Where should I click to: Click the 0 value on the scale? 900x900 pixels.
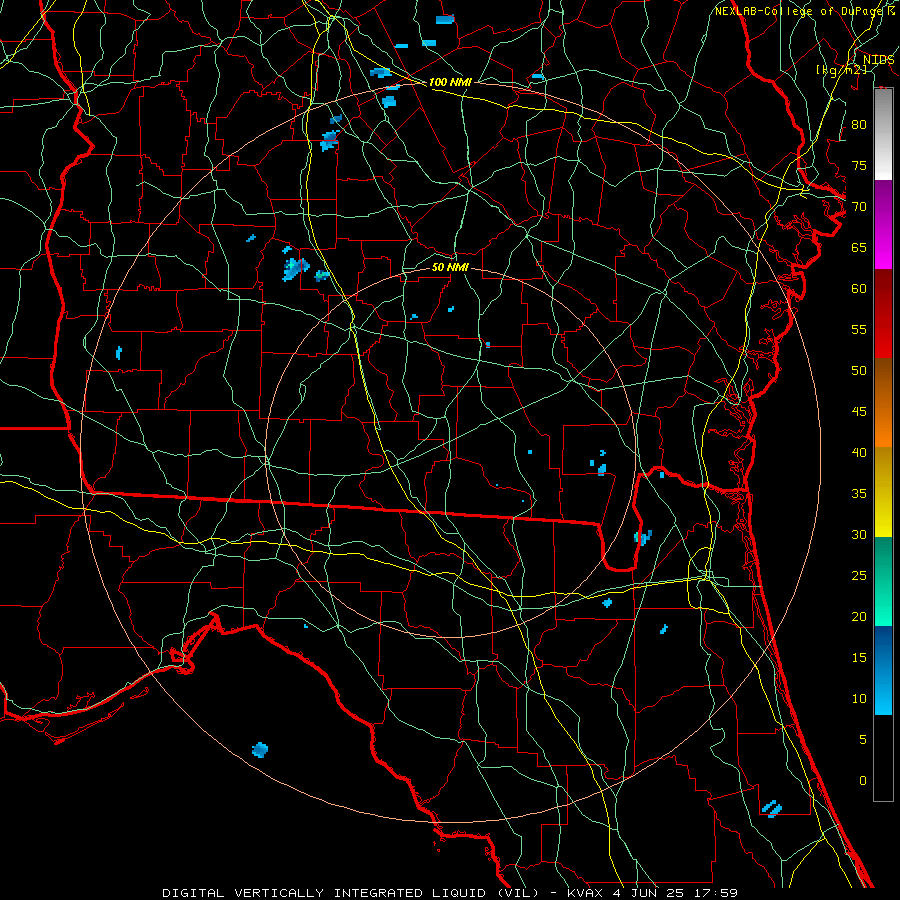point(863,781)
